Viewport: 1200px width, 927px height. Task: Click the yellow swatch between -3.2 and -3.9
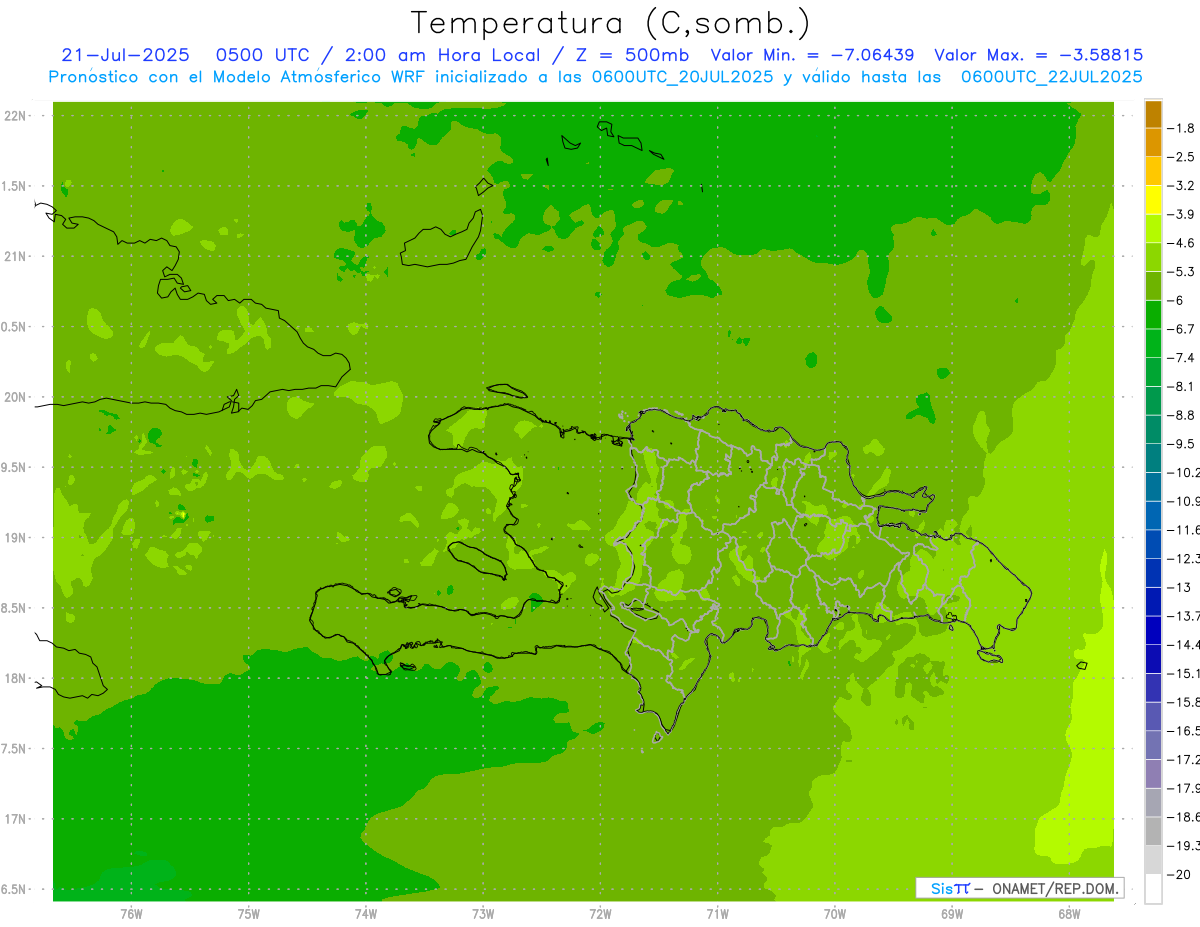(1153, 201)
